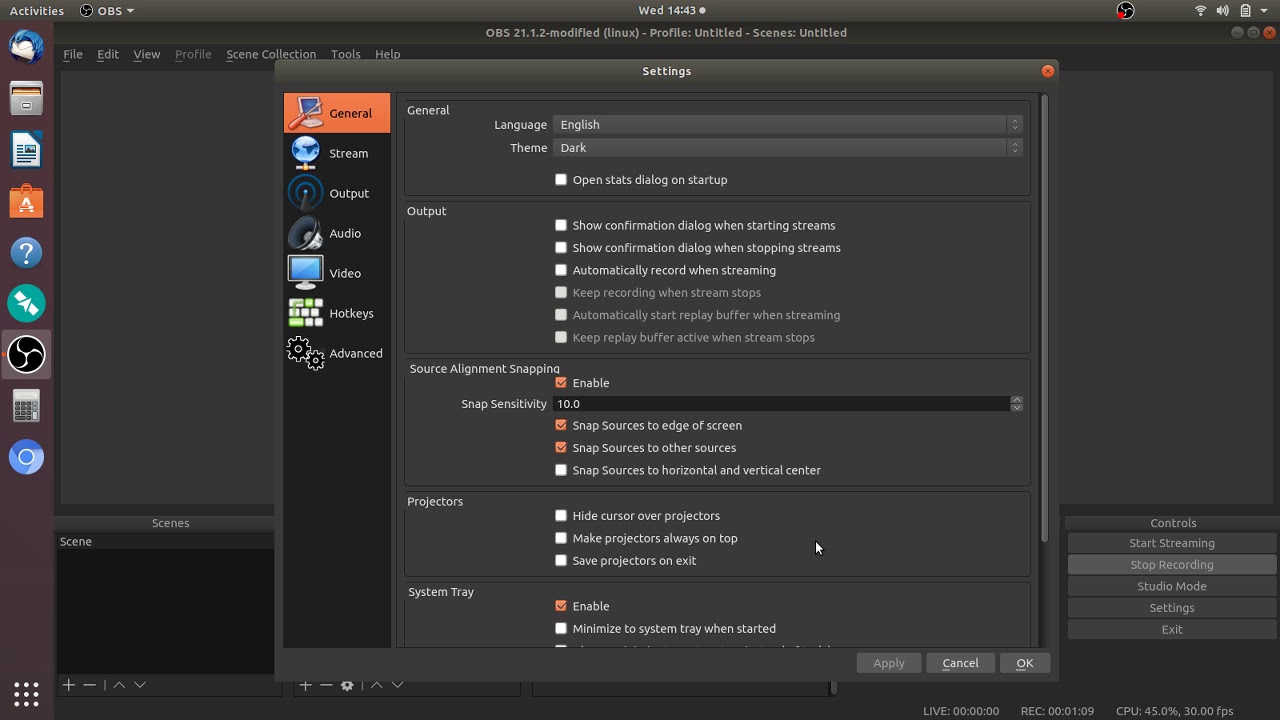Open the Hotkeys settings category
Viewport: 1280px width, 720px height.
coord(337,313)
